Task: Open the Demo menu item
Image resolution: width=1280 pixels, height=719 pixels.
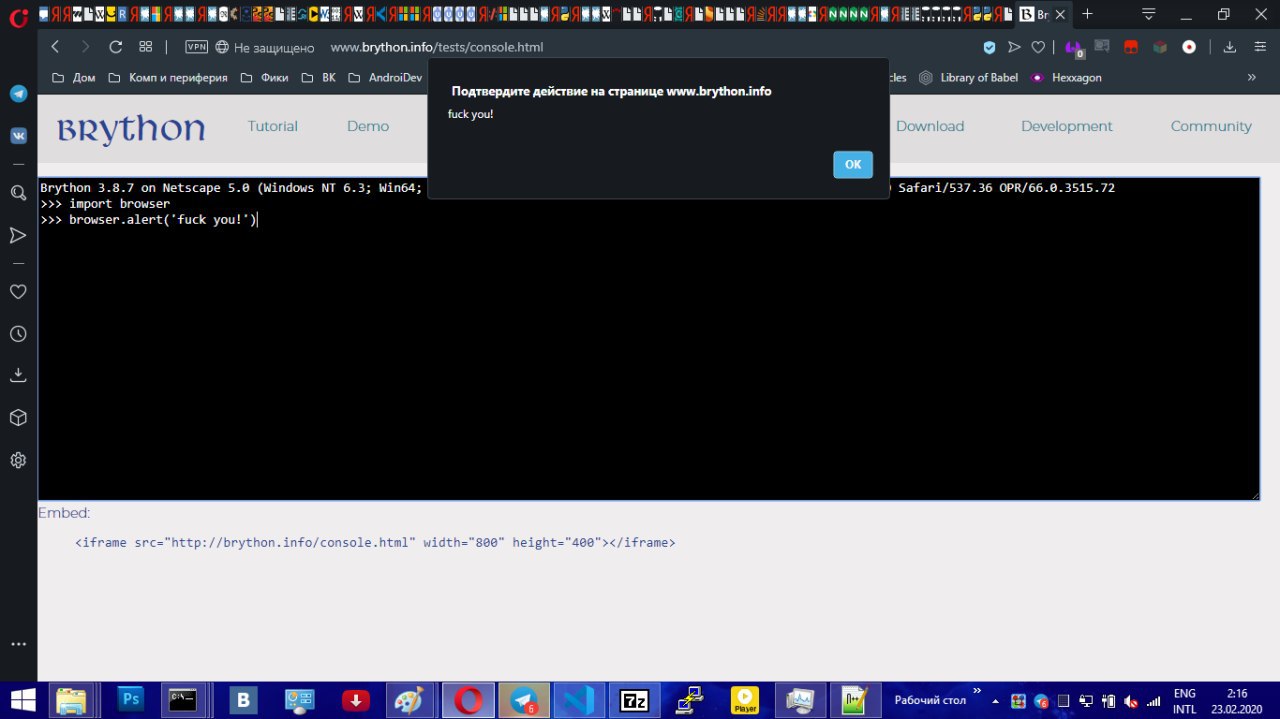Action: [368, 126]
